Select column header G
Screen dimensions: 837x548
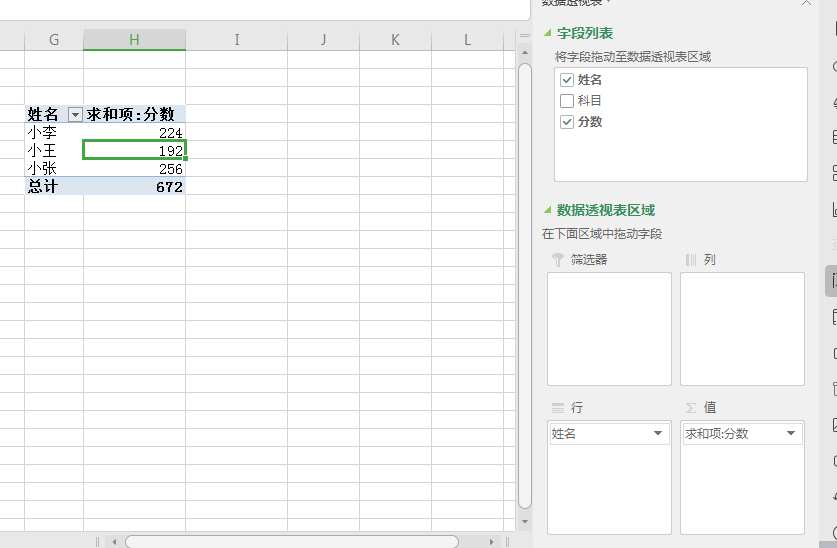tap(54, 40)
